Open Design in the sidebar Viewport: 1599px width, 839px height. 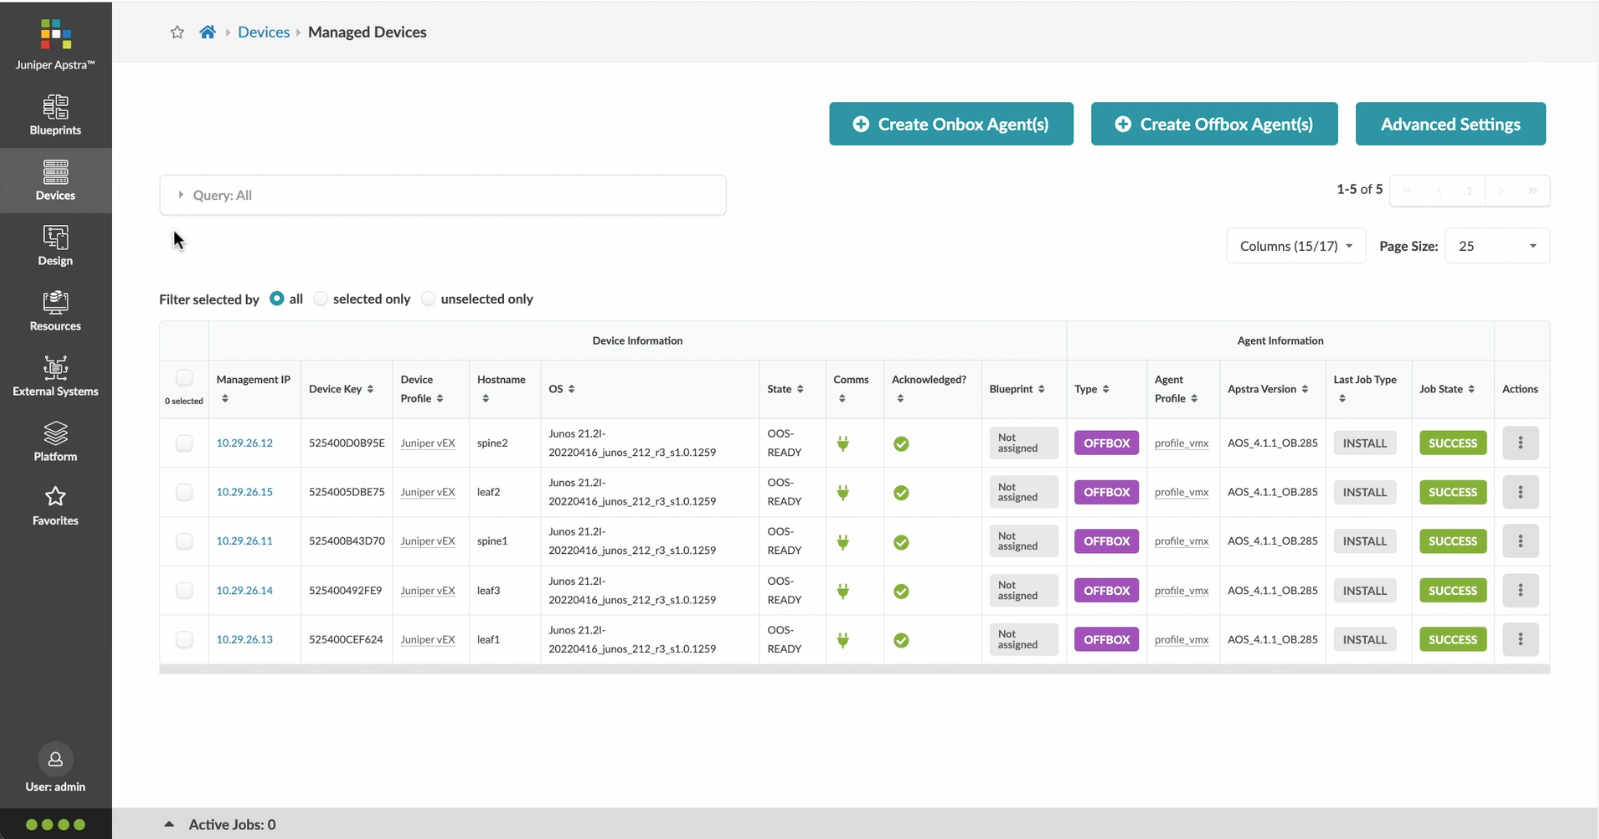55,246
